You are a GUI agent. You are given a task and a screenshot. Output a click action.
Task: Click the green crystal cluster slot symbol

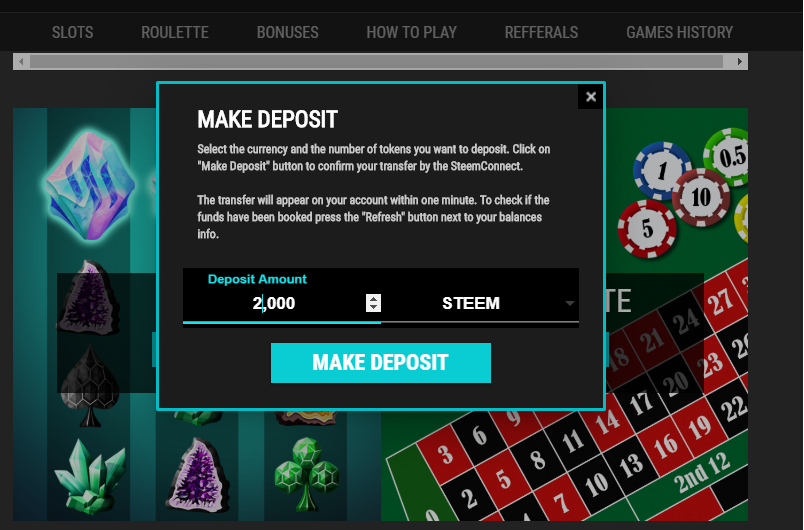tap(90, 477)
